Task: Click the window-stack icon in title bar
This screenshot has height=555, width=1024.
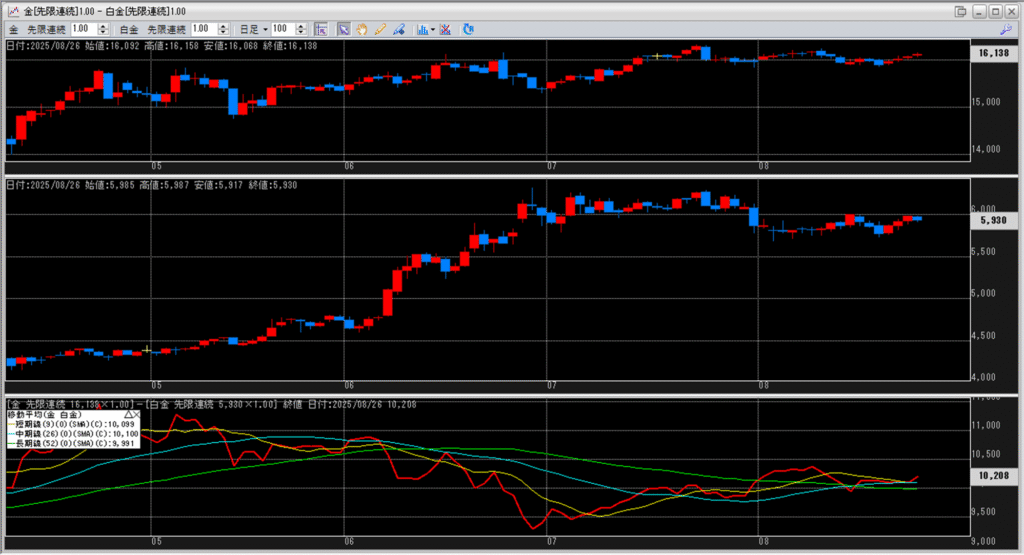Action: 961,10
